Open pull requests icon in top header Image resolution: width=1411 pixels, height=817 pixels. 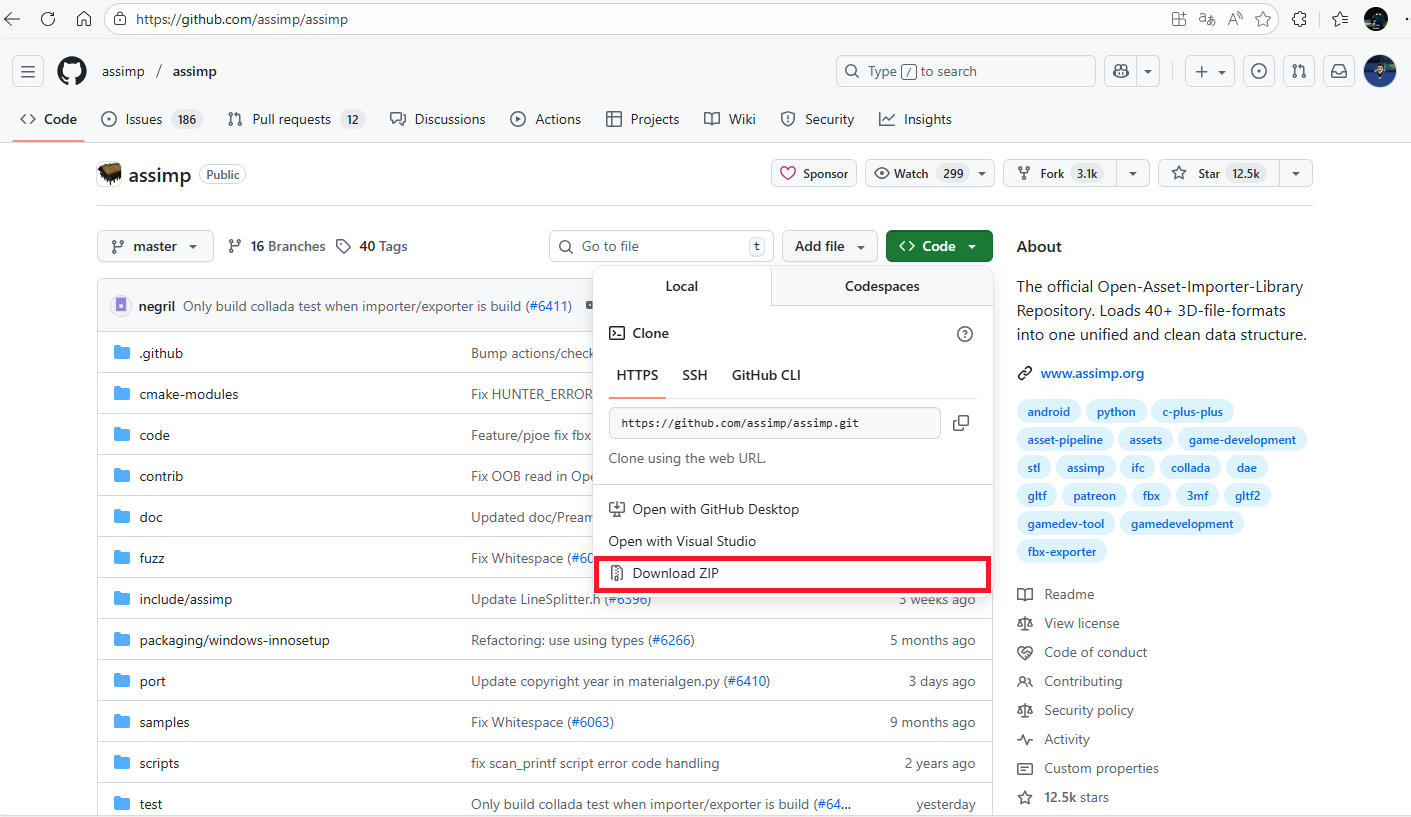click(1298, 71)
